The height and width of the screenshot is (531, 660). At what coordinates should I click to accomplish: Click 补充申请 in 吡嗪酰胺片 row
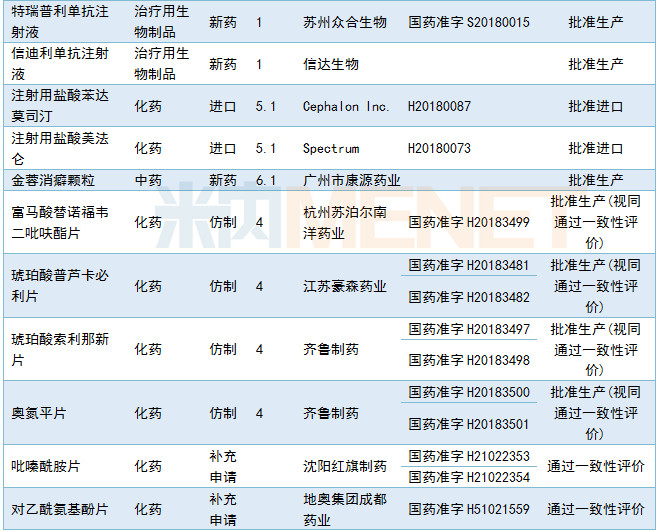click(223, 466)
